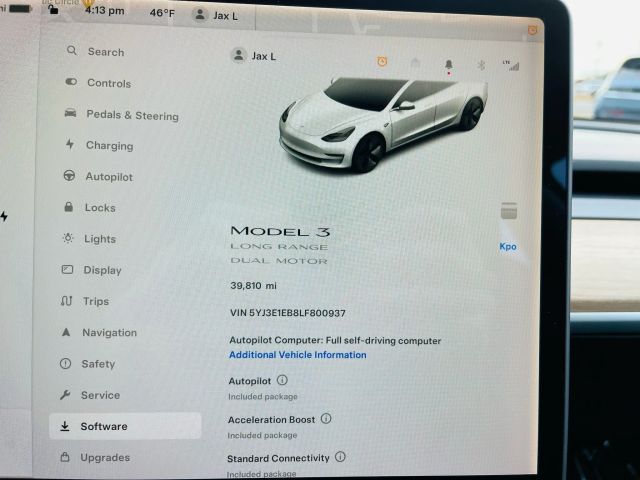Tap the LTE signal strength icon
This screenshot has width=640, height=480.
click(x=511, y=65)
